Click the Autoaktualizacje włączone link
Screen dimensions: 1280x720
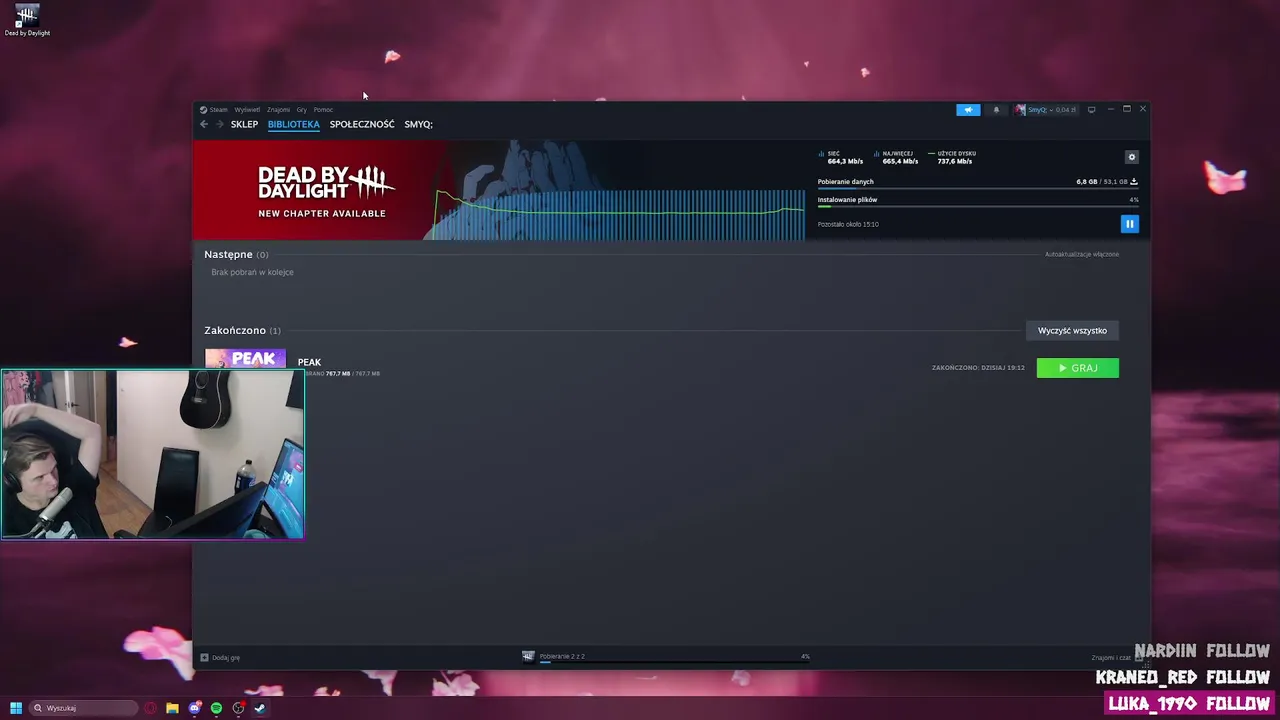click(1082, 254)
